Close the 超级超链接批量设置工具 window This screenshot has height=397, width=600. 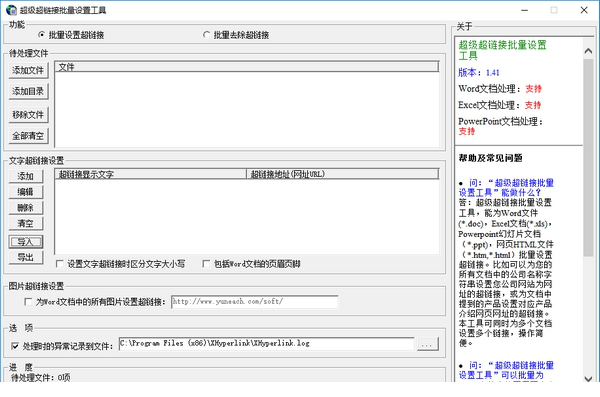tap(584, 10)
